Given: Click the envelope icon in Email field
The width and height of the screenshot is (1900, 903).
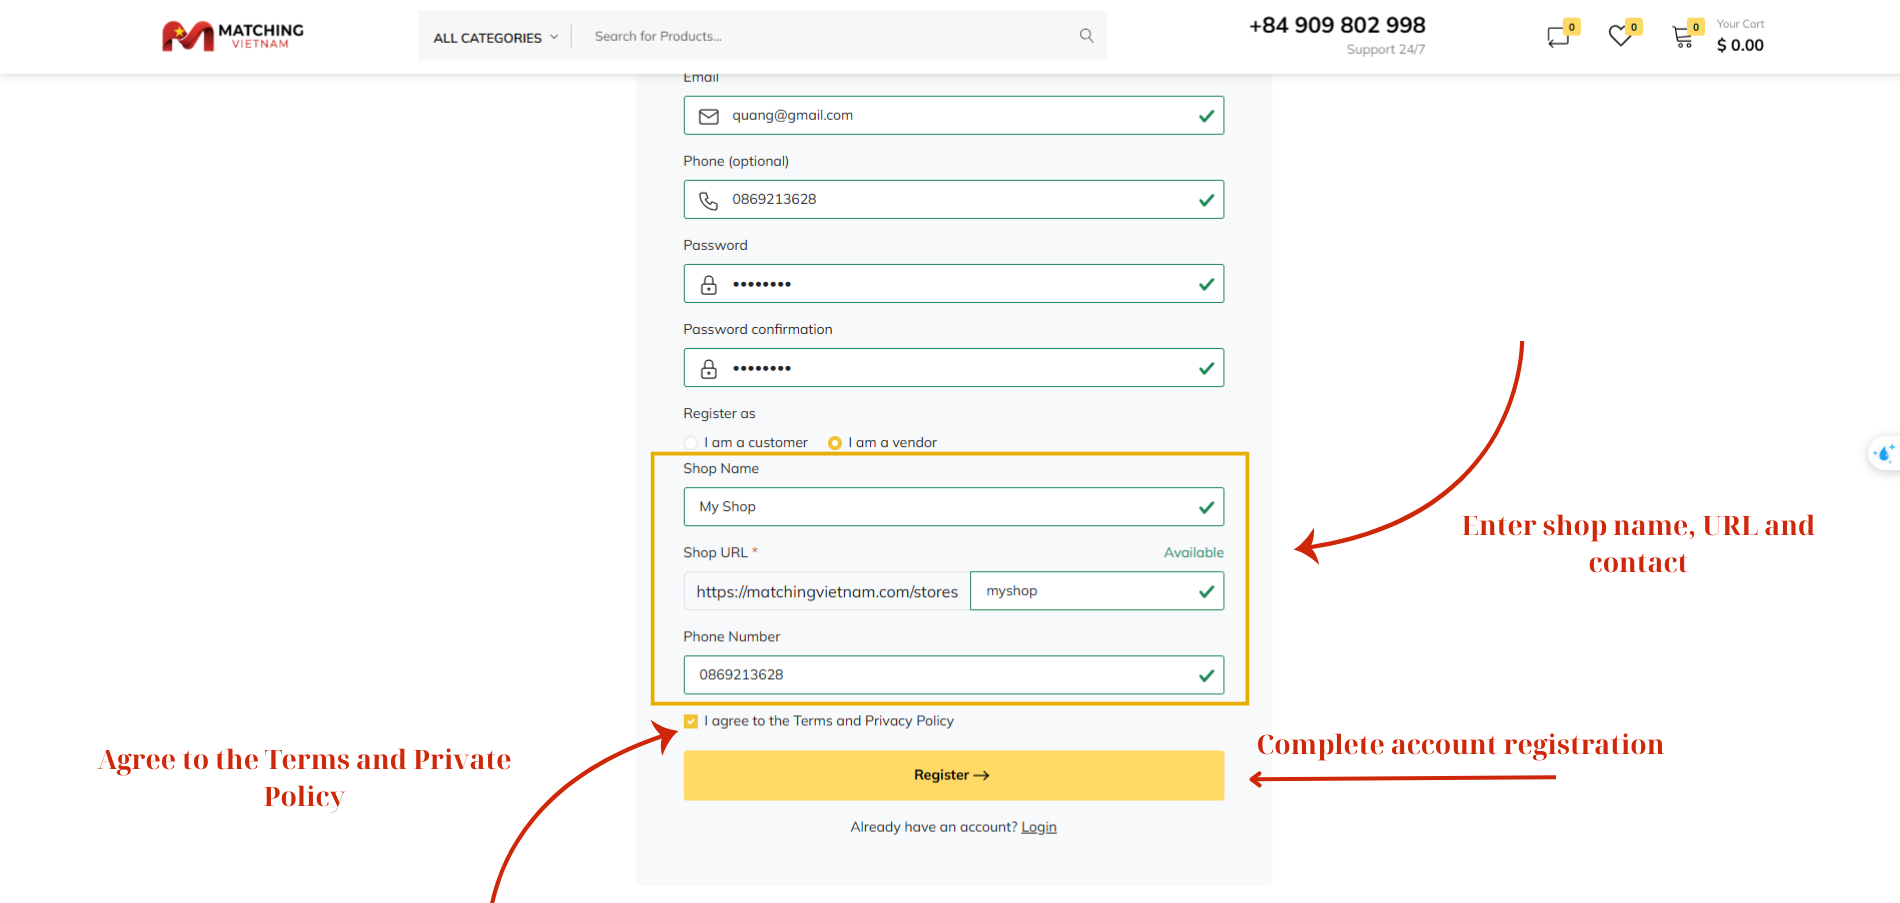Looking at the screenshot, I should click(709, 116).
